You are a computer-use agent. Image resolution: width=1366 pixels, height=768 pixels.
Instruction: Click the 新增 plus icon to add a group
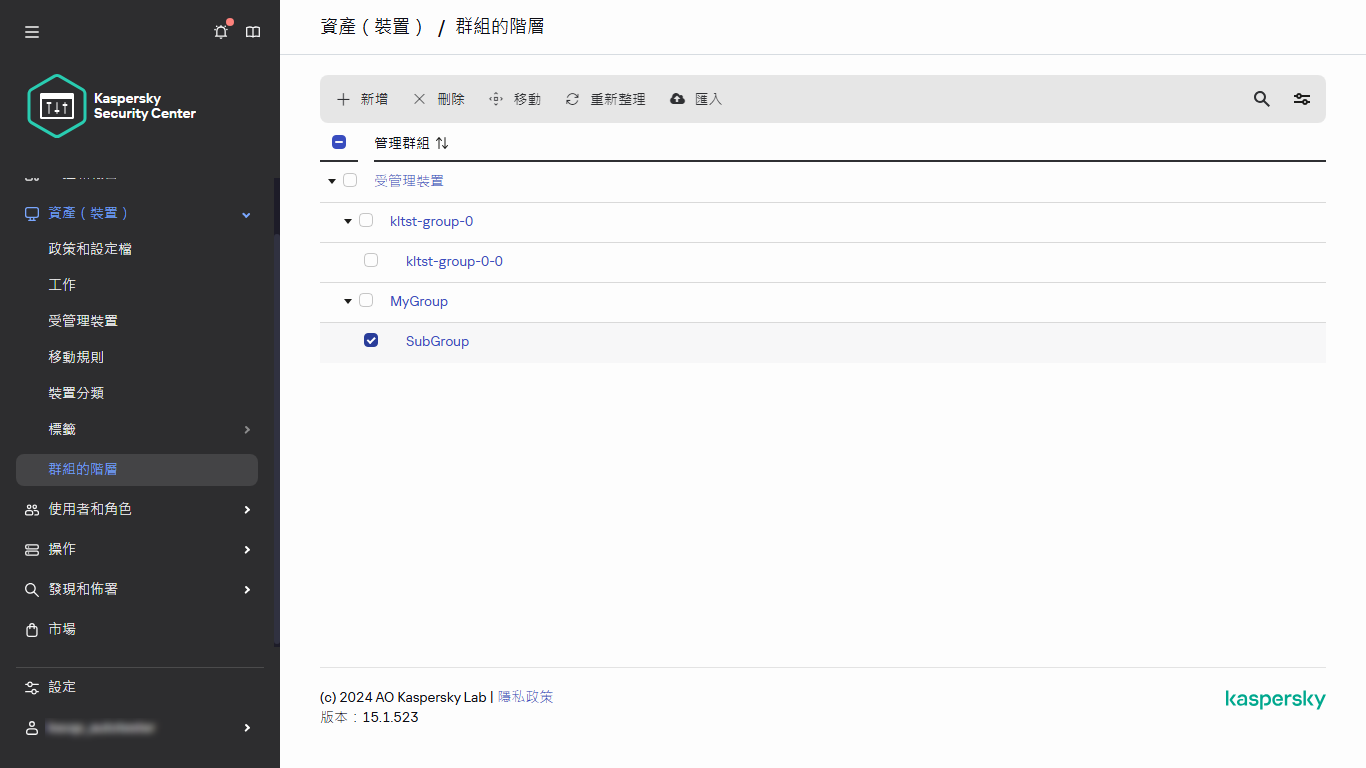344,99
